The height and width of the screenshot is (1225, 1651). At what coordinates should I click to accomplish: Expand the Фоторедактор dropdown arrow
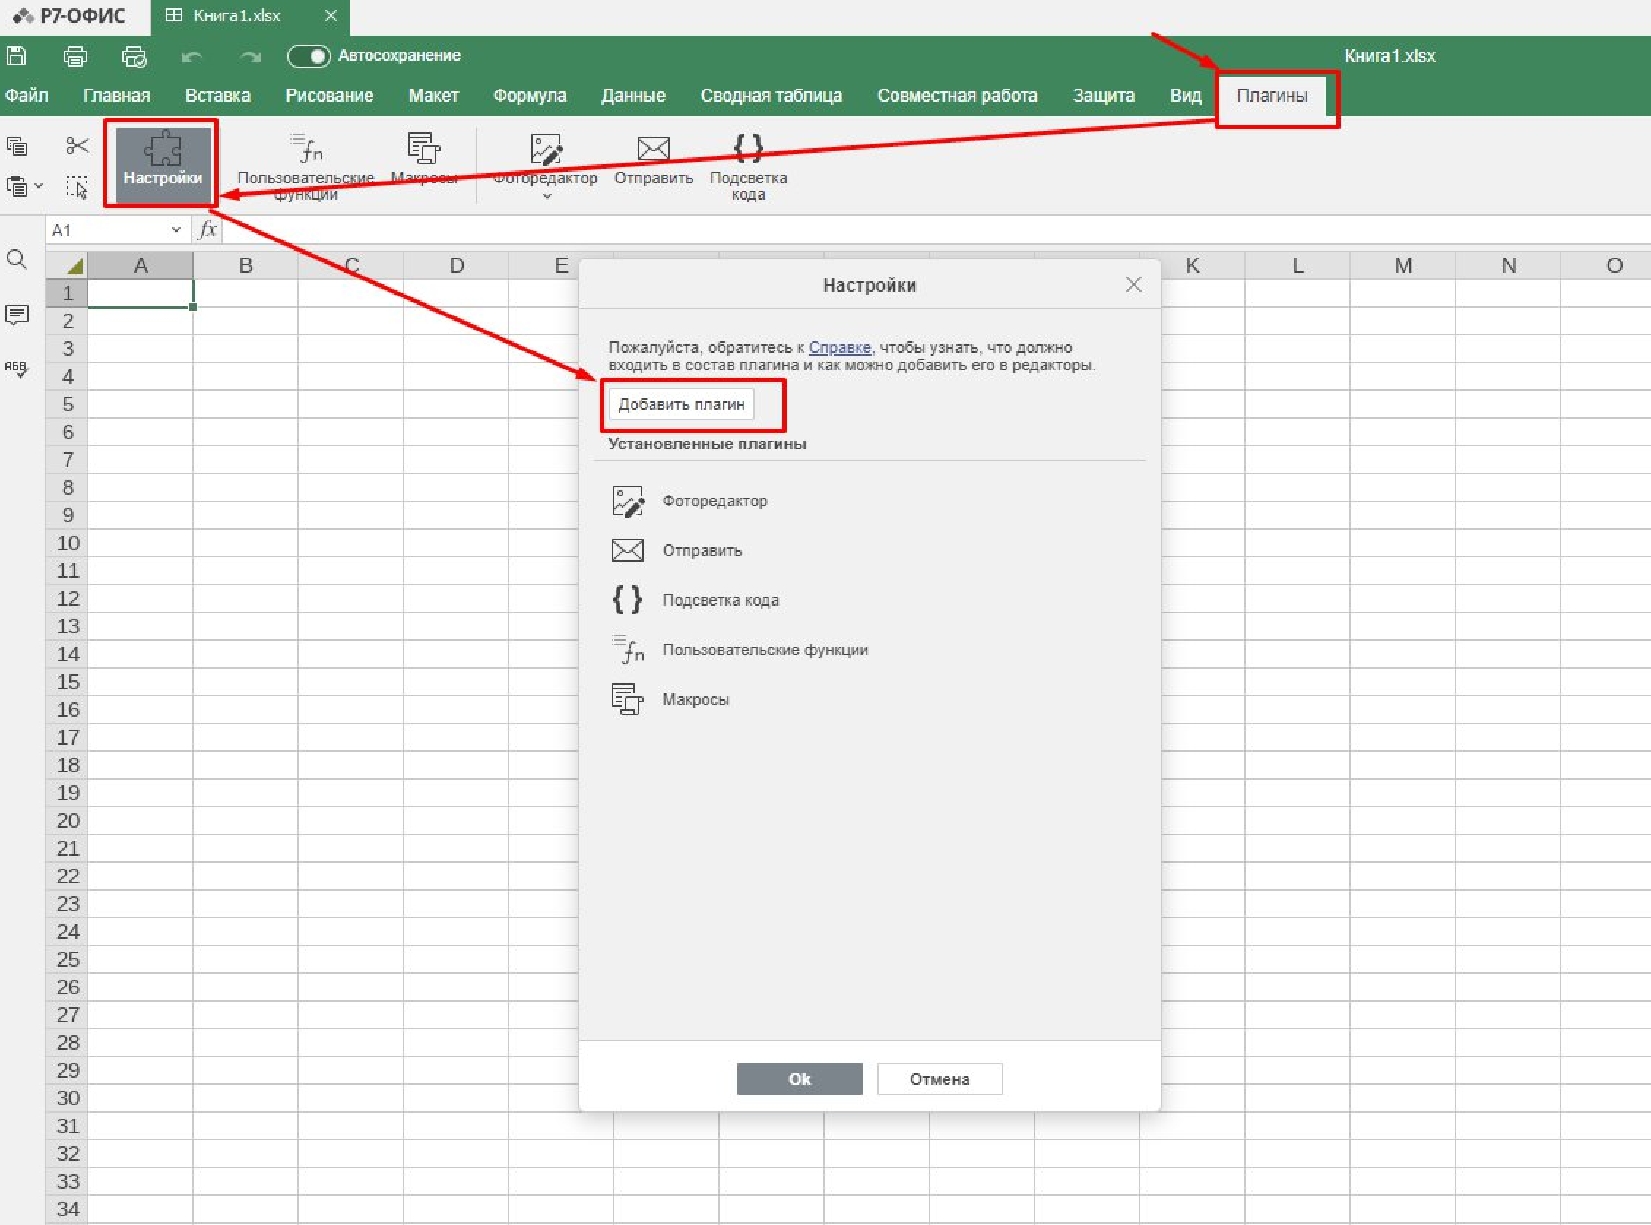(x=546, y=197)
